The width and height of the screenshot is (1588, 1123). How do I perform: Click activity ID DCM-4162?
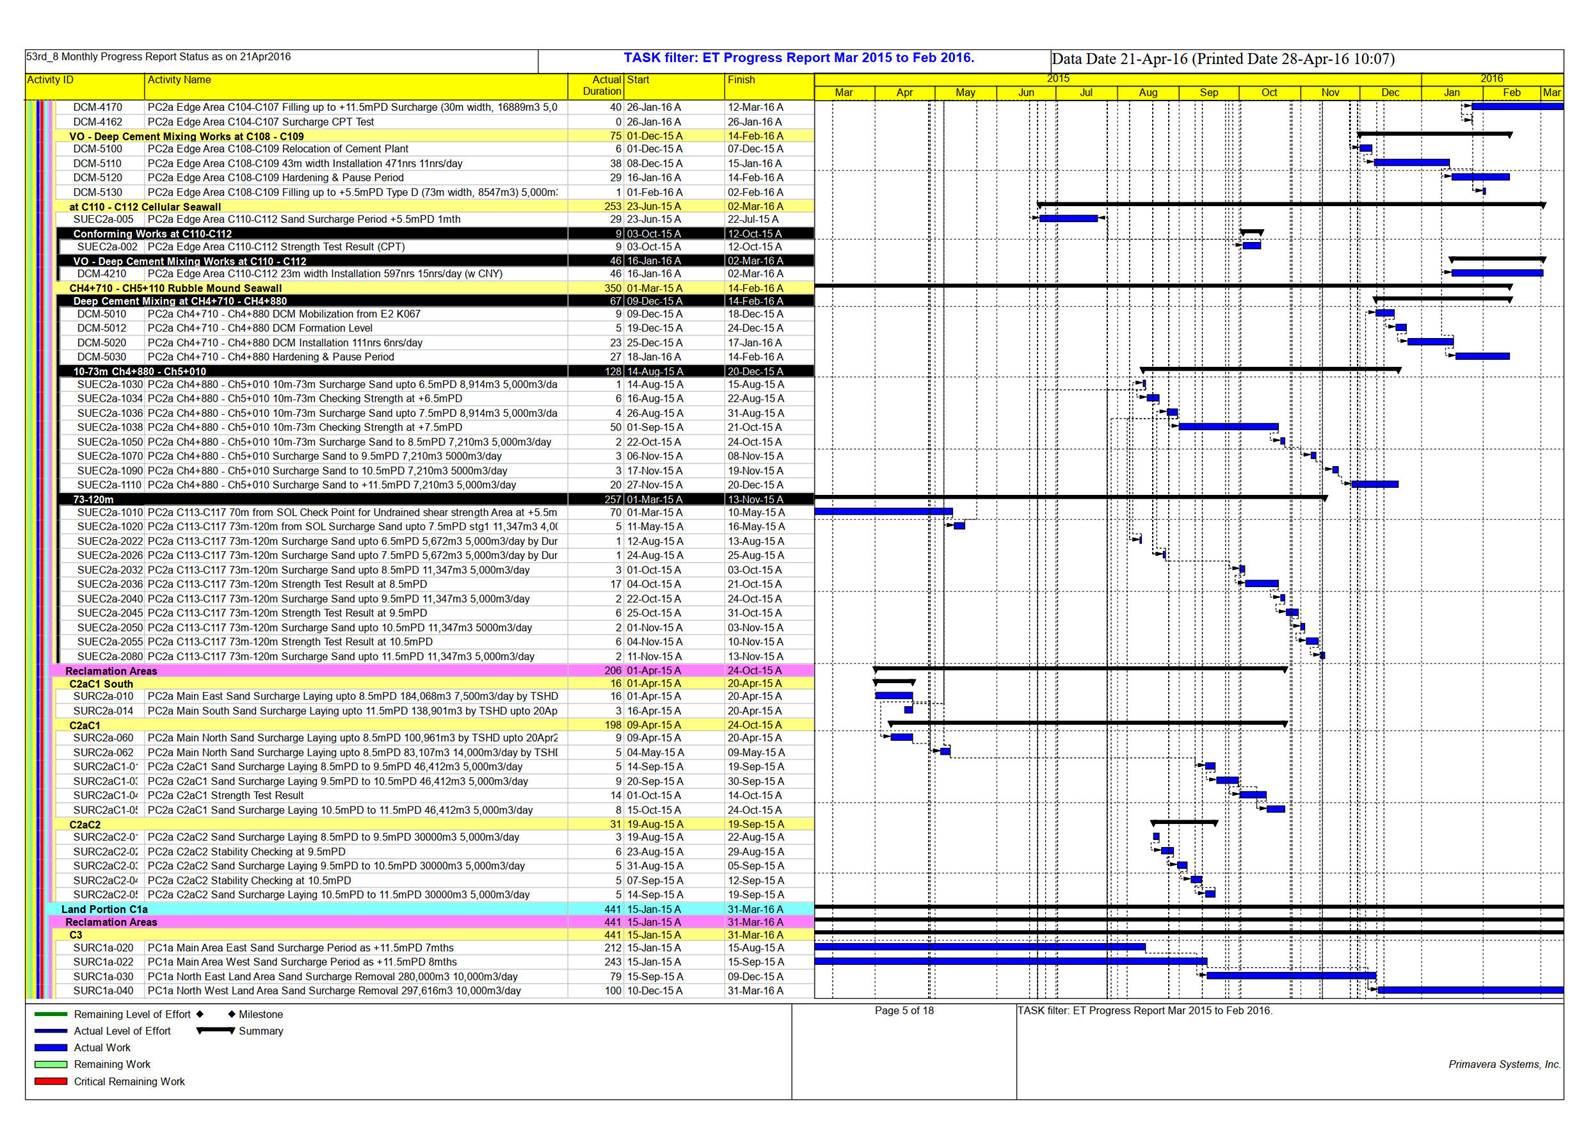[98, 122]
